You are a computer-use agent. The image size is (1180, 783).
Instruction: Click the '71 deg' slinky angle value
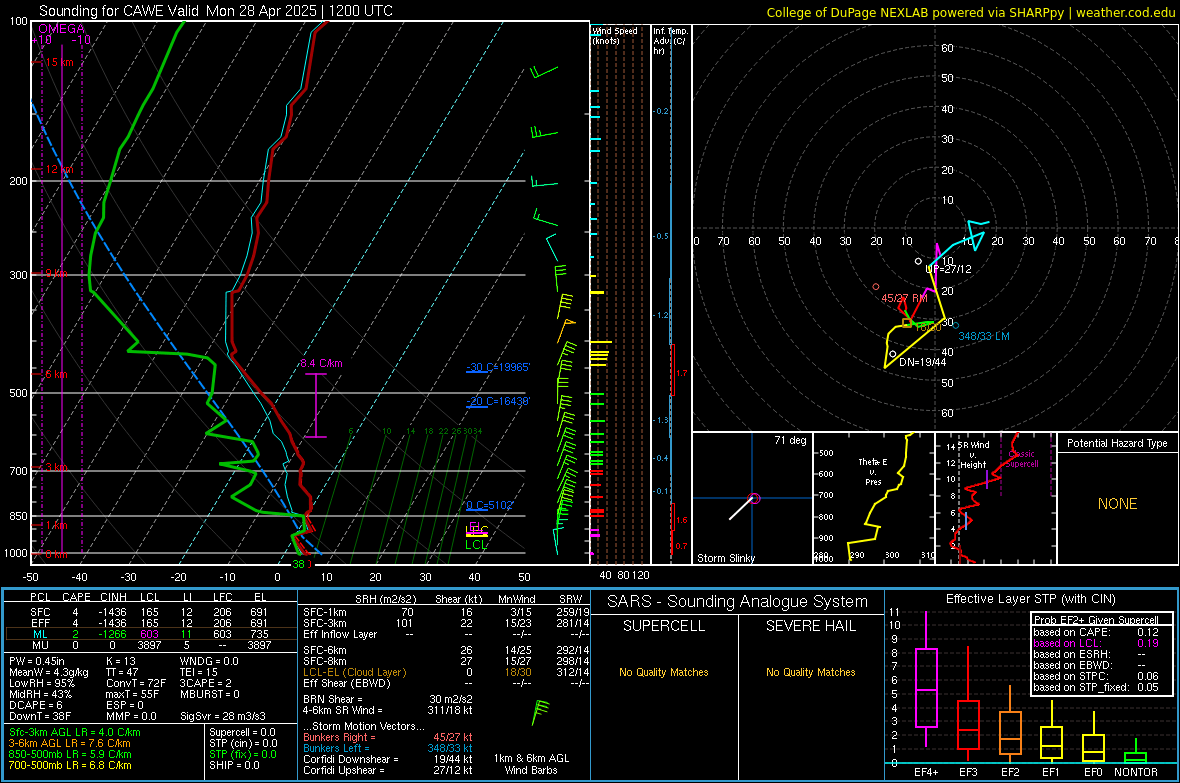coord(790,440)
